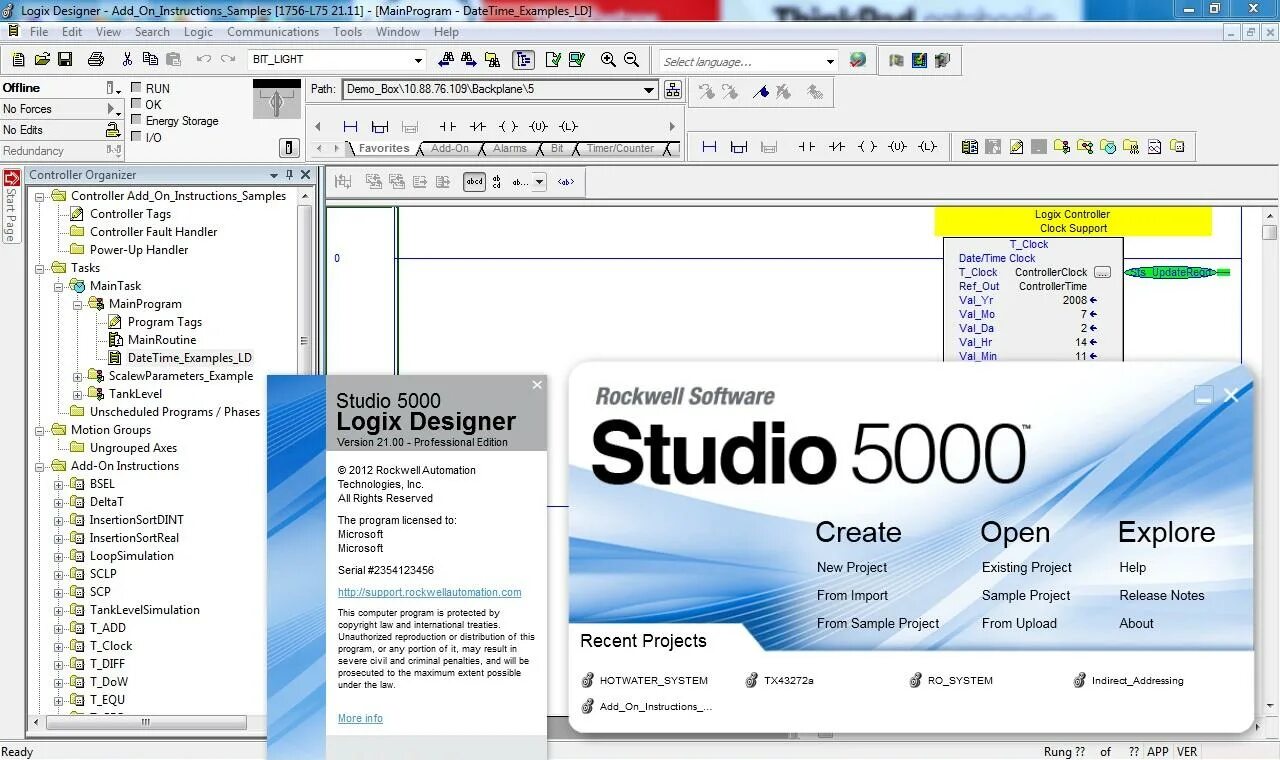1280x760 pixels.
Task: Click the blue flag icon next to the Path field
Action: (761, 92)
